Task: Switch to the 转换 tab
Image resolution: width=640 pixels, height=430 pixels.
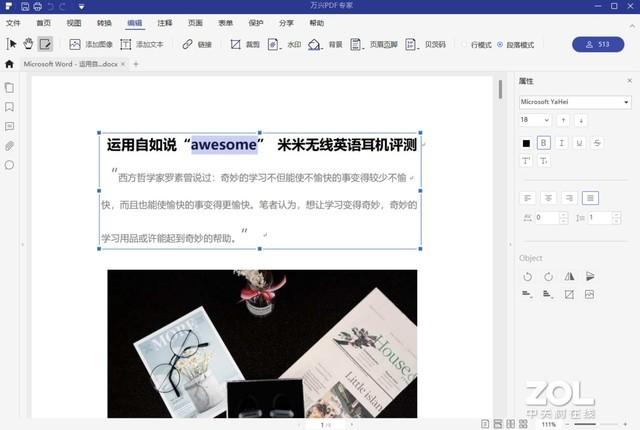Action: [104, 23]
